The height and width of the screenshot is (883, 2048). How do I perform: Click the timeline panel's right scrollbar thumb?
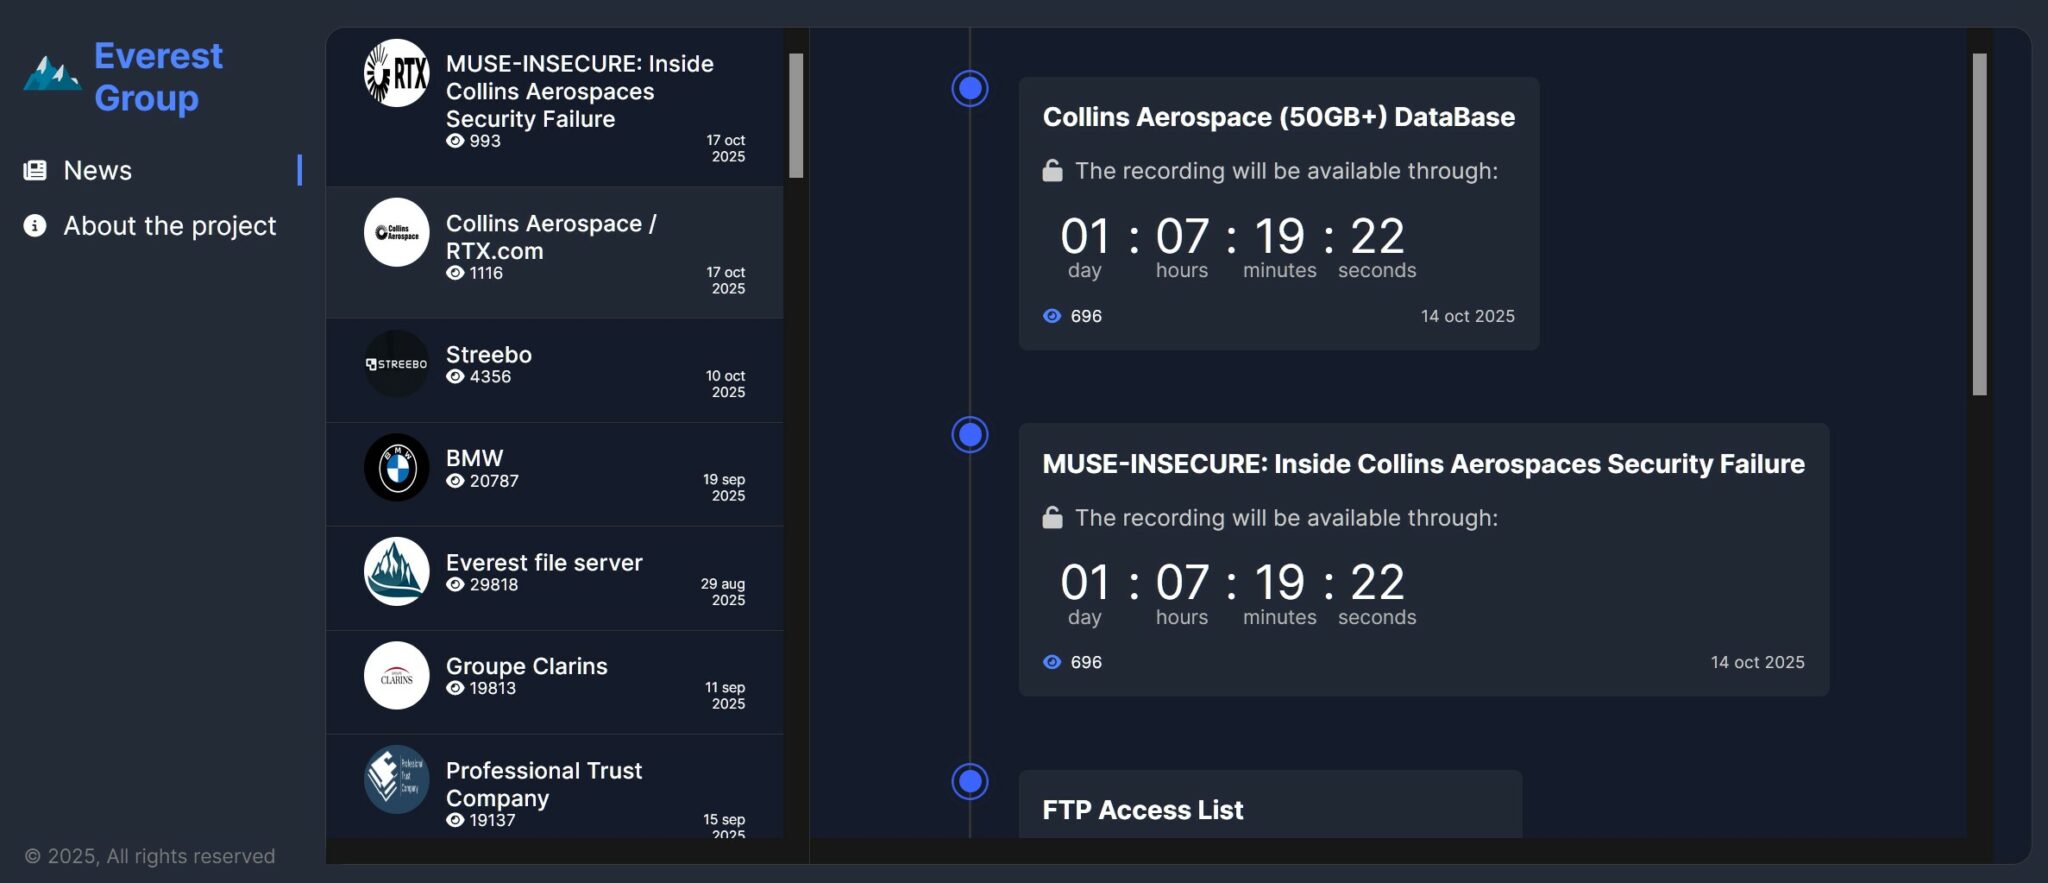[1979, 224]
